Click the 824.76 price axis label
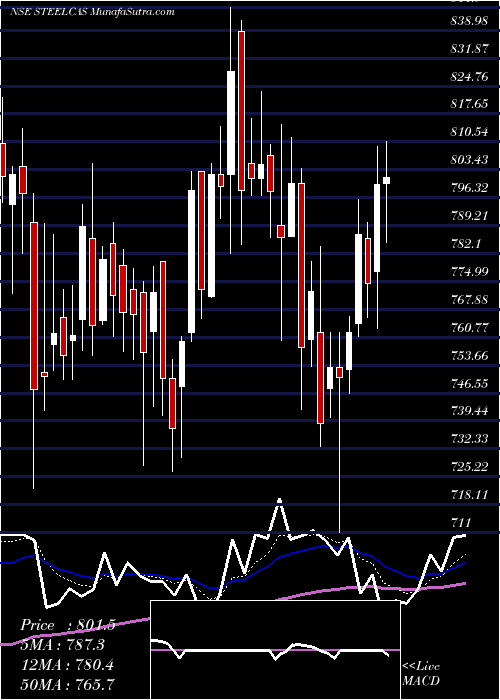Screen dimensions: 500x700 [x=469, y=77]
